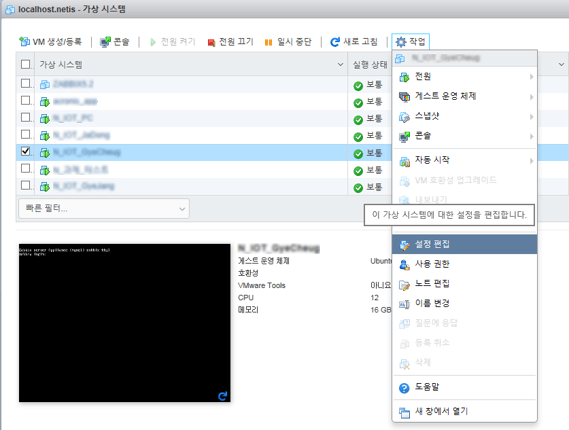Click the powered-off ZABBIX5.2 VM icon

45,85
